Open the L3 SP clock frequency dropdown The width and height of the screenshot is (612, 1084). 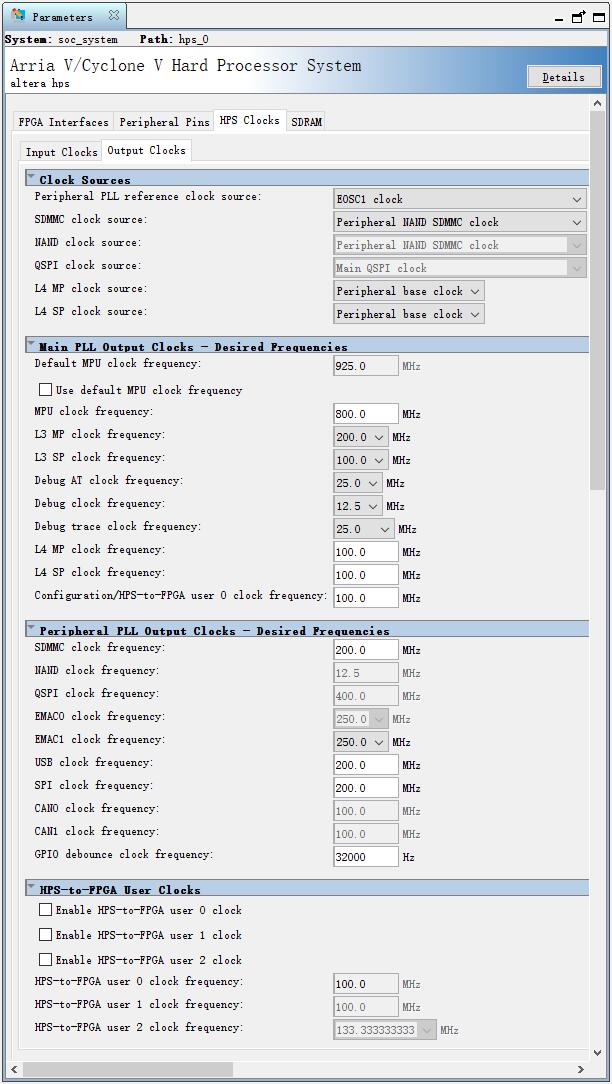click(361, 460)
